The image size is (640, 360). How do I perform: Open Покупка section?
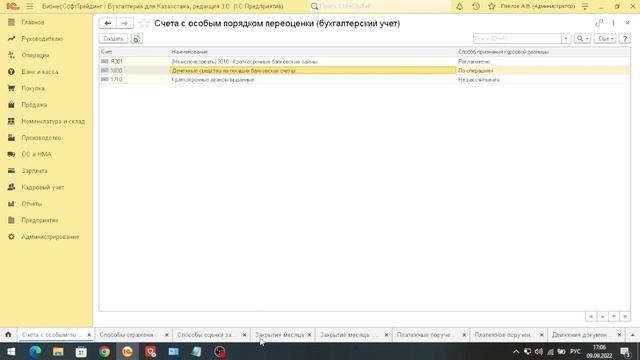coord(33,88)
